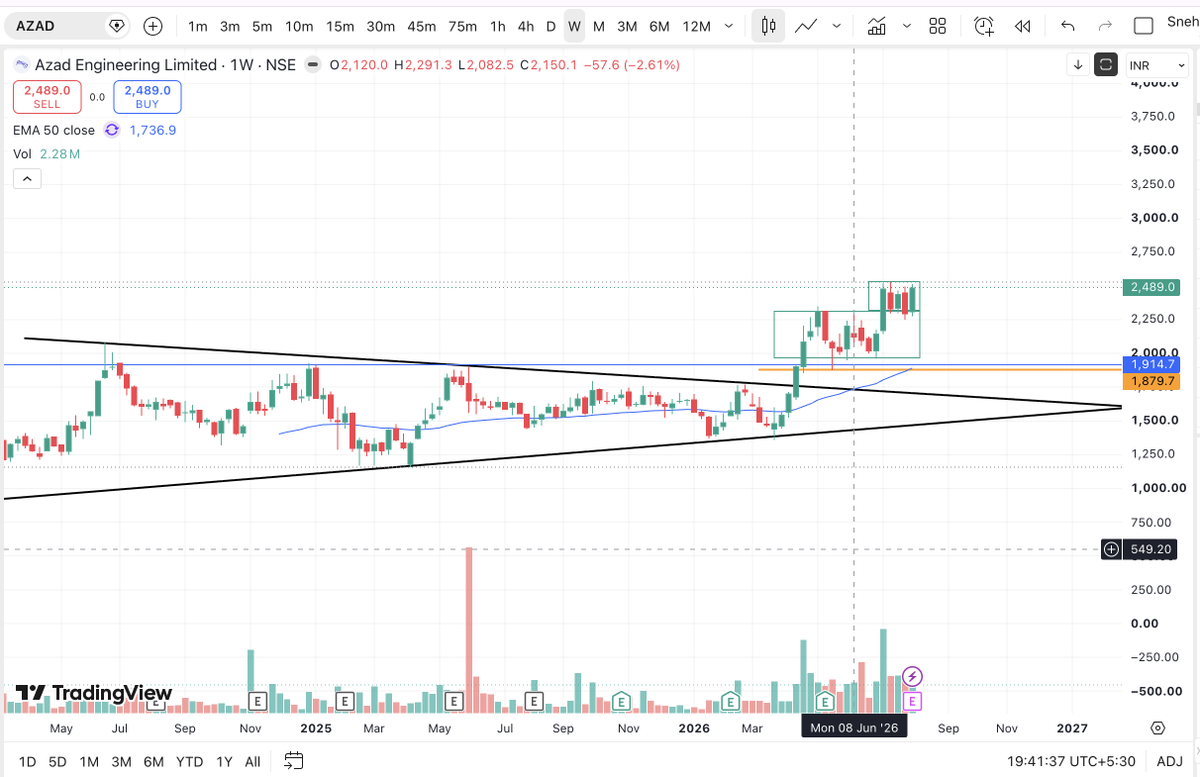The height and width of the screenshot is (777, 1200).
Task: Collapse the indicator legend with the caret button
Action: (26, 179)
